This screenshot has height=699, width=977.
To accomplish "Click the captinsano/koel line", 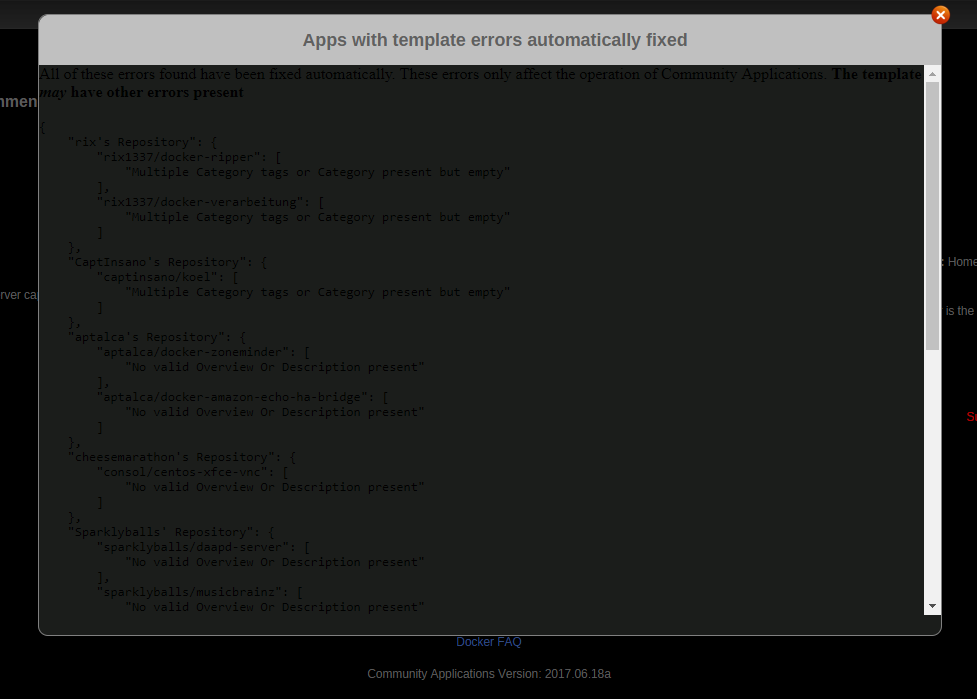I will click(167, 277).
